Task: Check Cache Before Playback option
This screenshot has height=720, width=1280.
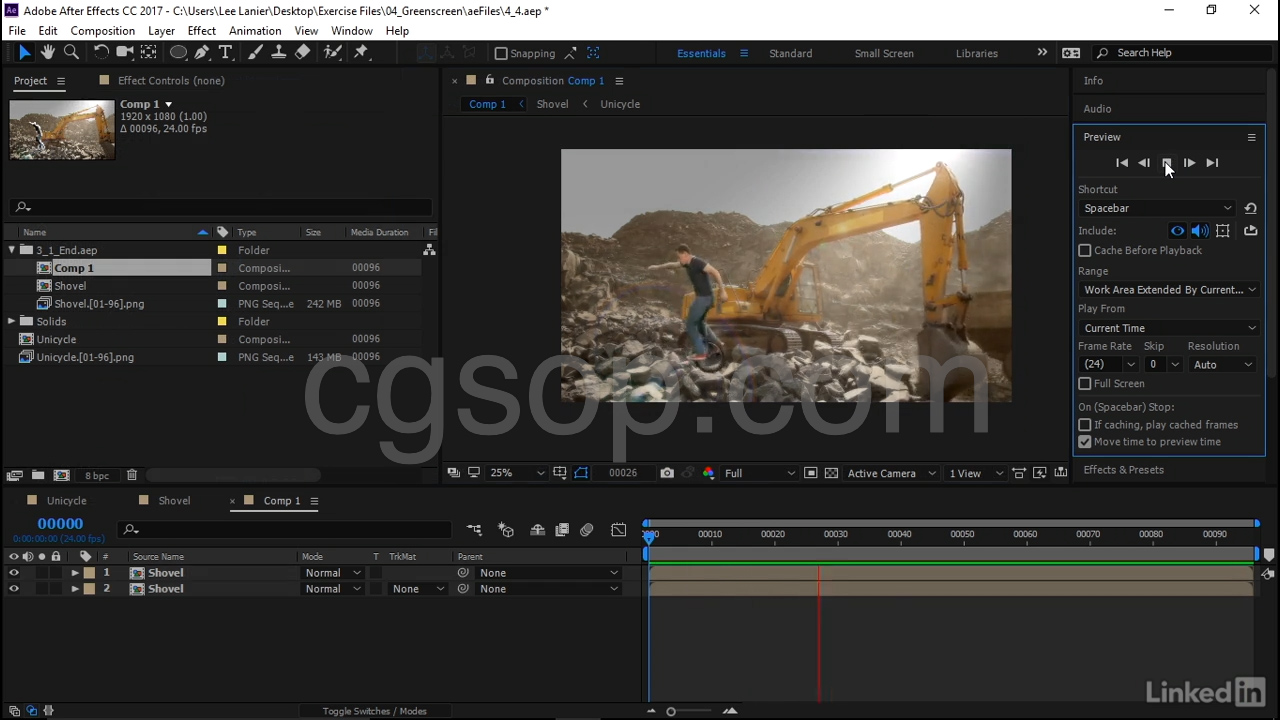Action: pos(1085,250)
